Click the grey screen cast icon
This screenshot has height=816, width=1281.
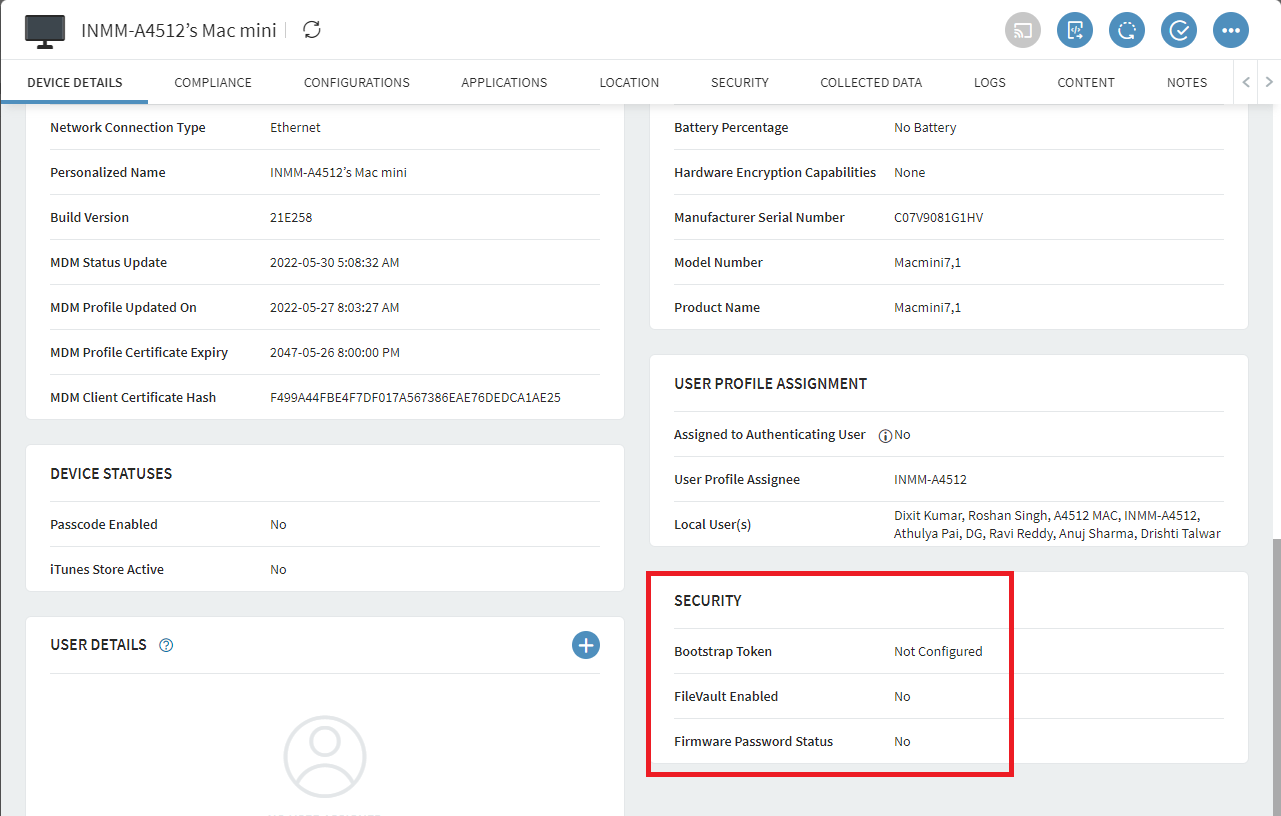point(1023,30)
